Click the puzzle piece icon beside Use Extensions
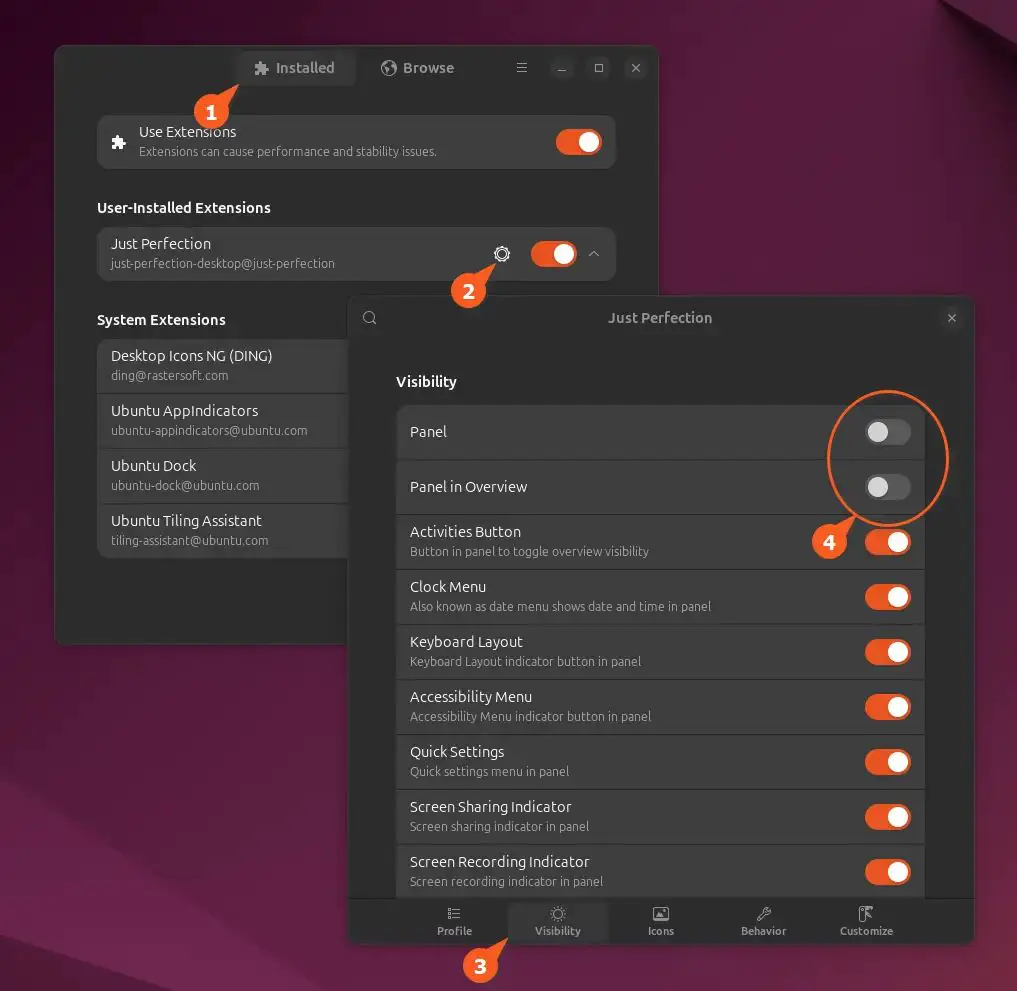 pos(118,142)
